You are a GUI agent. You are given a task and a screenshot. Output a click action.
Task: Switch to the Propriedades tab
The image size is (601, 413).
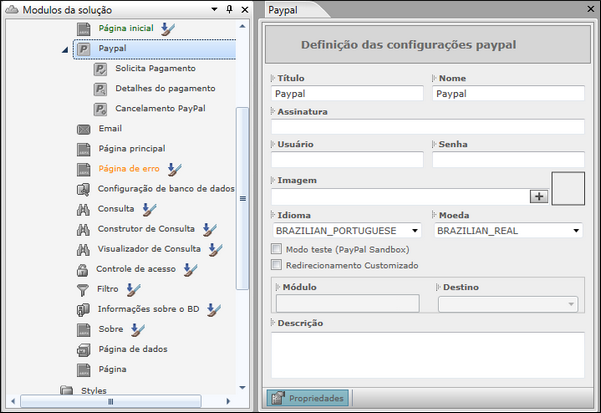(x=308, y=398)
